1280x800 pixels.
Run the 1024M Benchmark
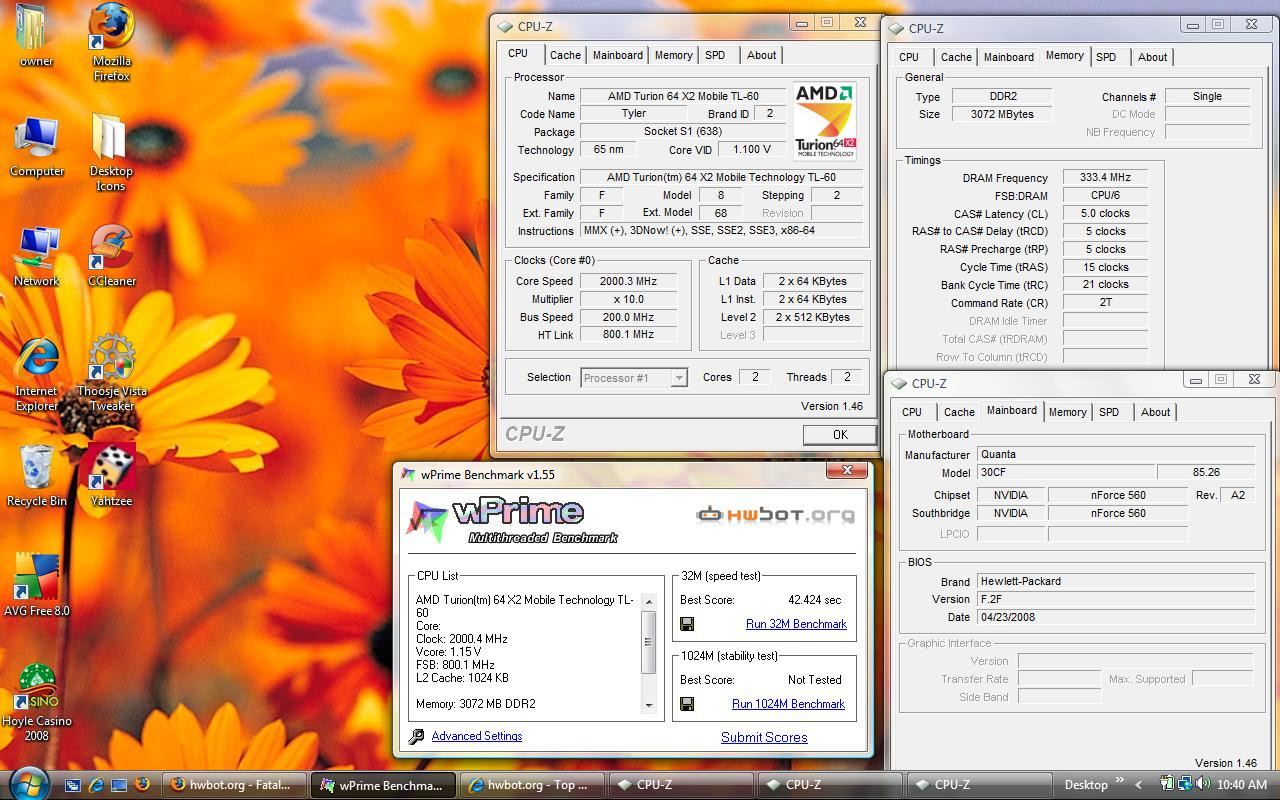point(788,704)
